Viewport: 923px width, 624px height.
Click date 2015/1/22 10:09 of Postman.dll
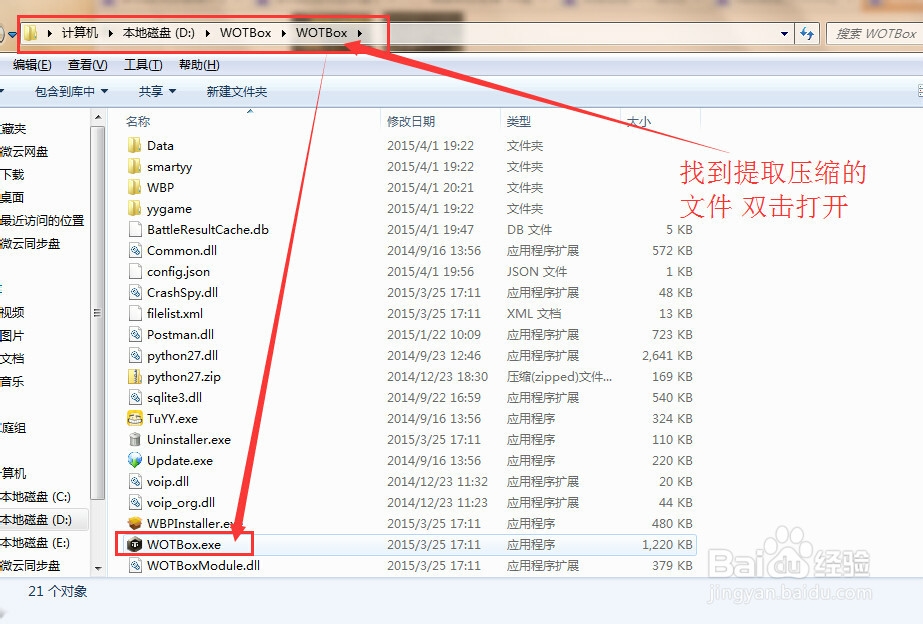[434, 334]
